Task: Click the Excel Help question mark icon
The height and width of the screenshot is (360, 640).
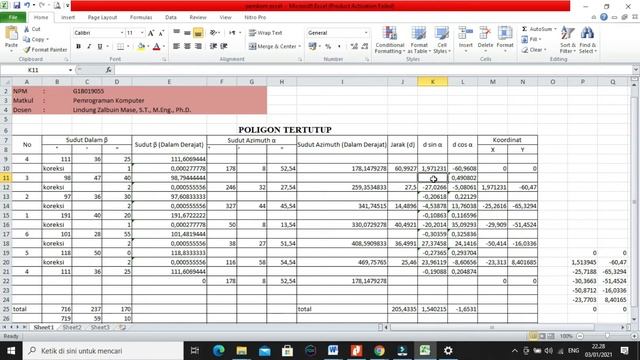Action: [x=604, y=17]
